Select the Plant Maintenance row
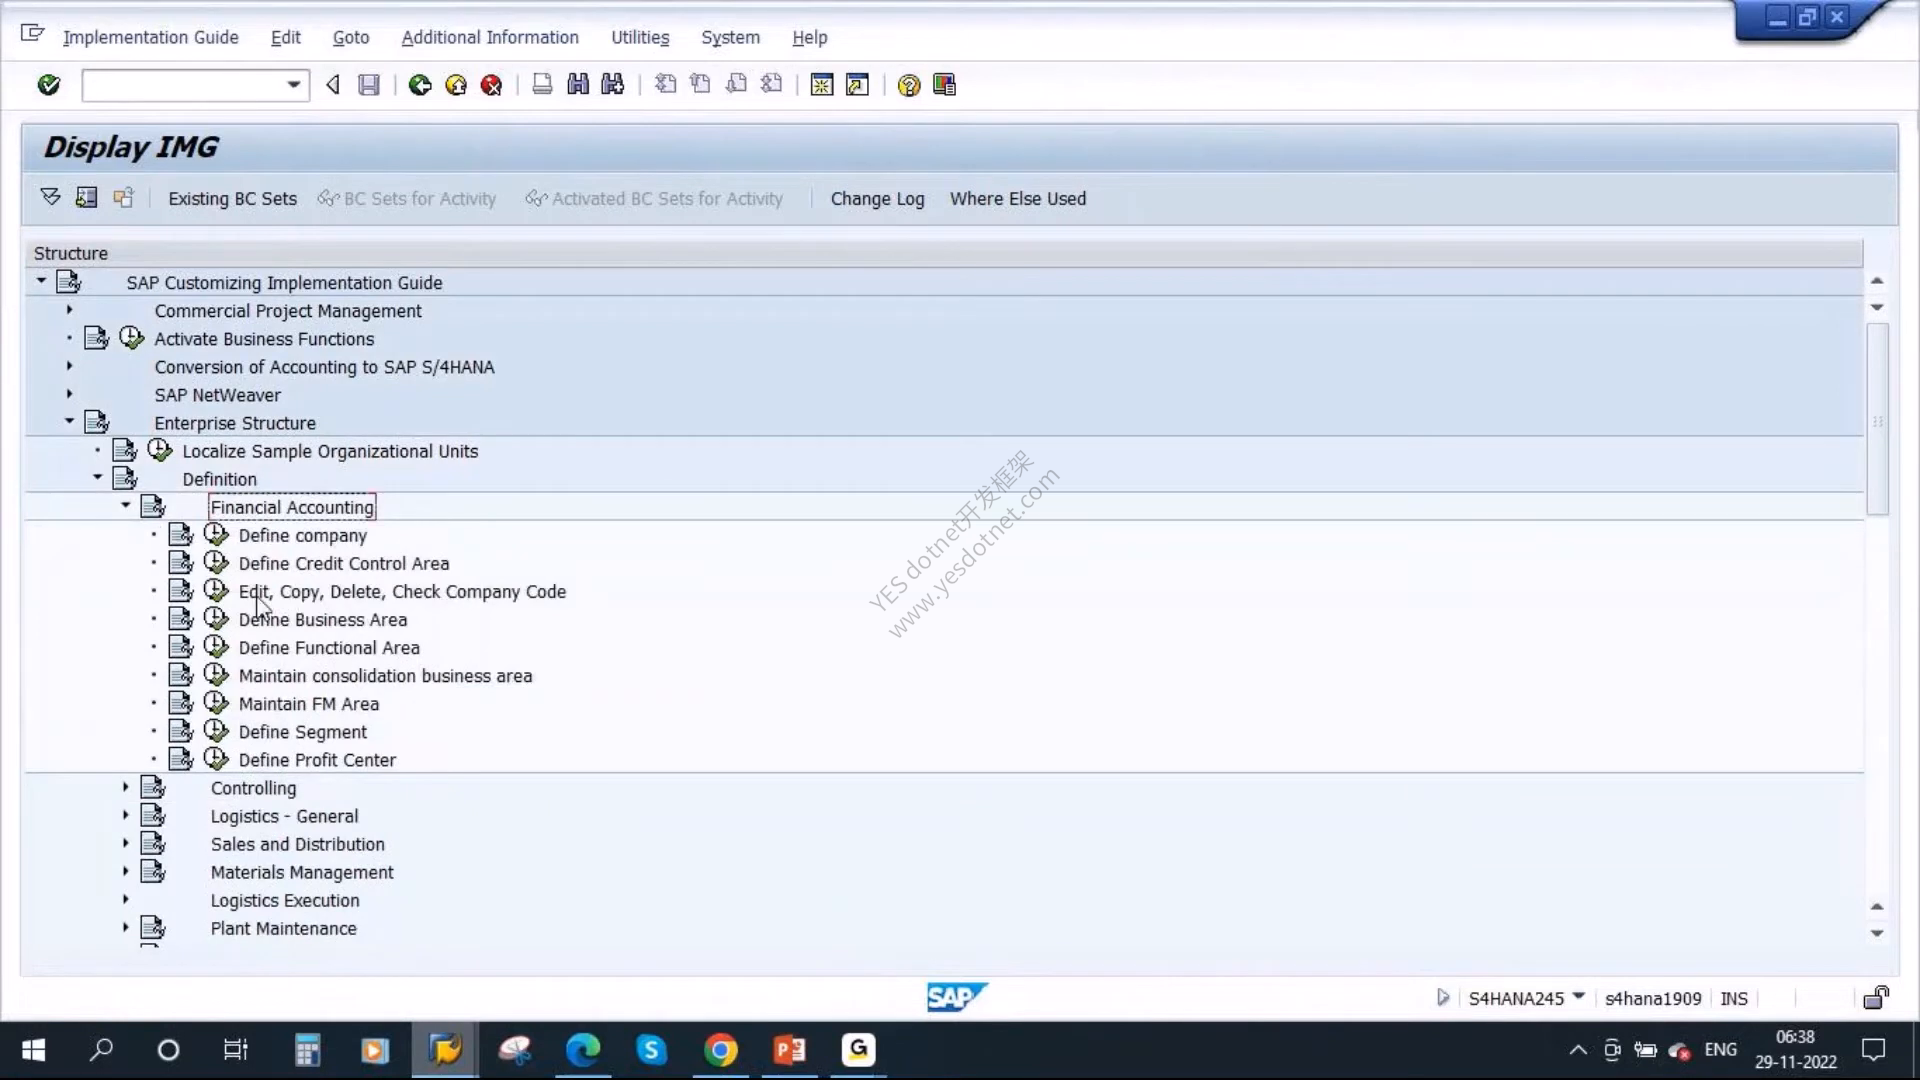This screenshot has height=1080, width=1920. (283, 928)
